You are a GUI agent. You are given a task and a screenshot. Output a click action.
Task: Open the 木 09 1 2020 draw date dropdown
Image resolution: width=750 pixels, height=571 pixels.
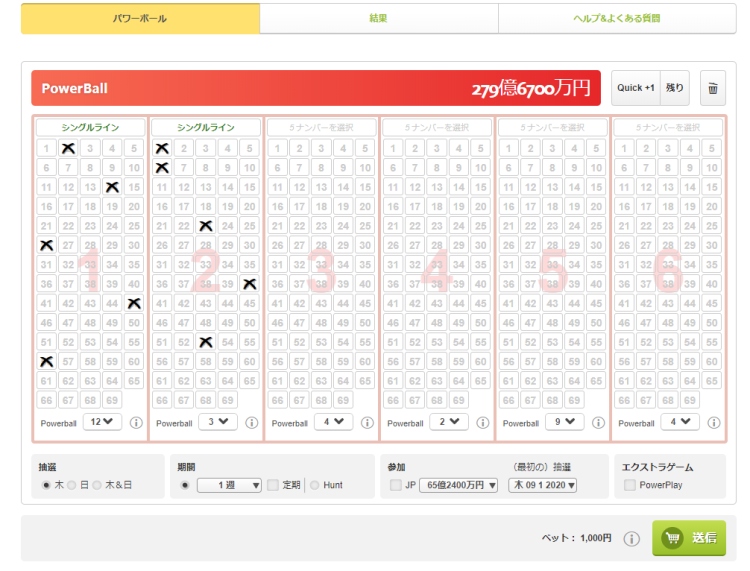point(542,485)
